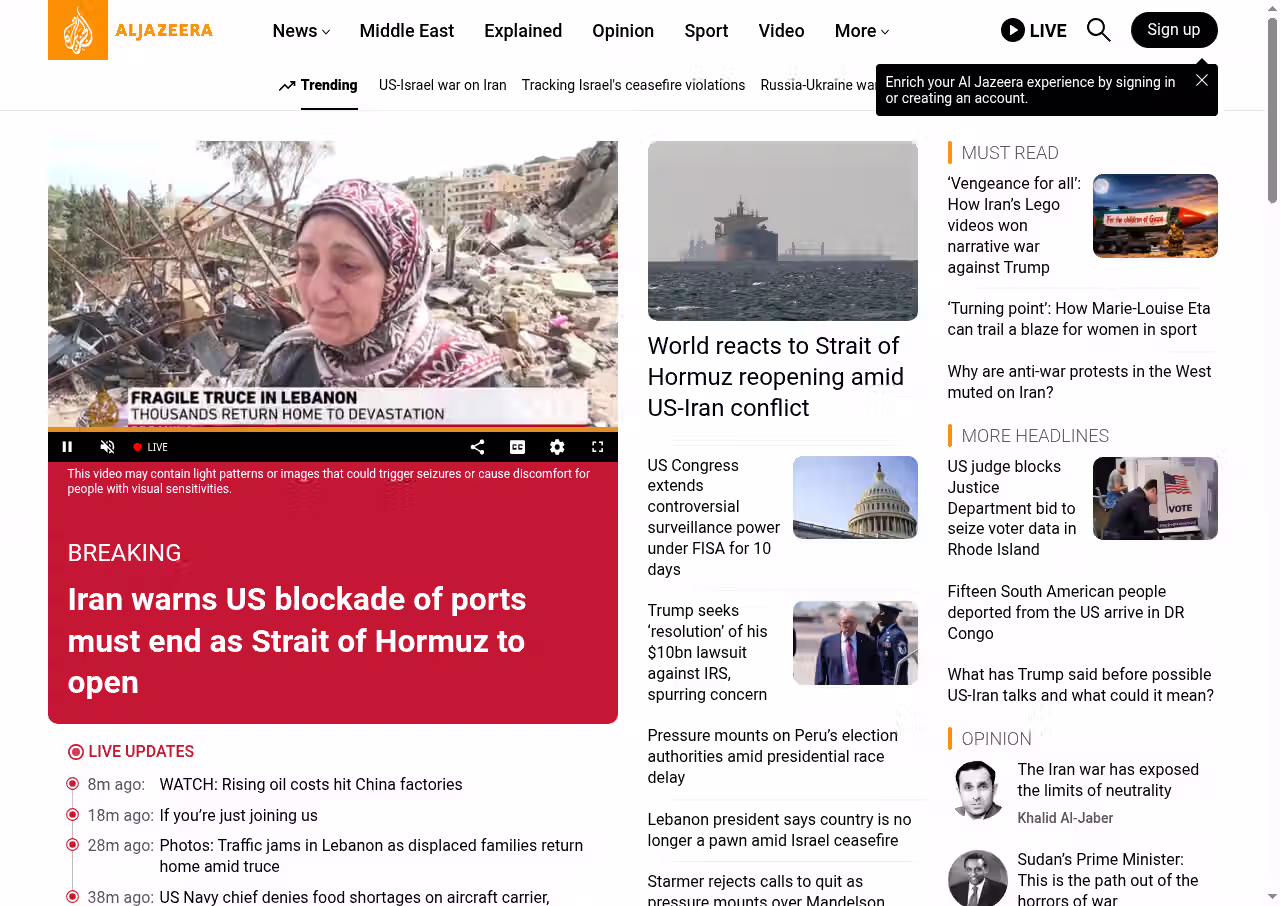Viewport: 1280px width, 906px height.
Task: Expand the News dropdown menu
Action: [301, 31]
